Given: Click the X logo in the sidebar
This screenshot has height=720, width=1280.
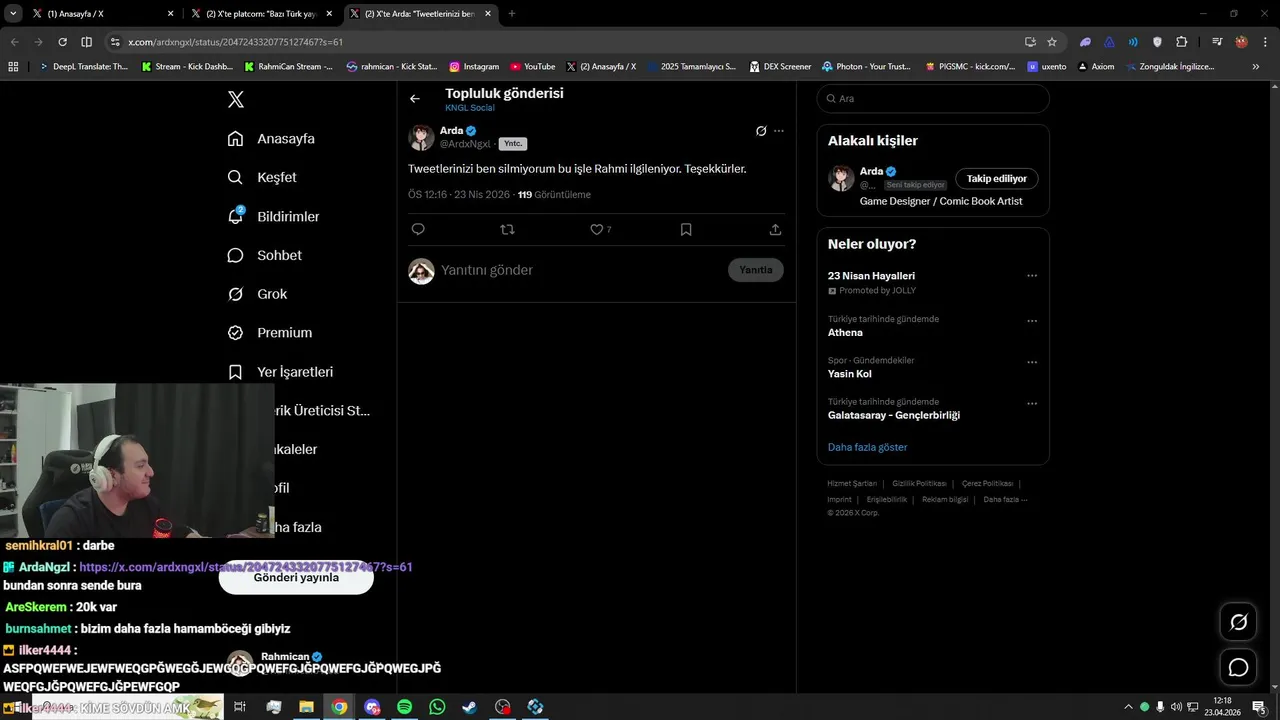Looking at the screenshot, I should 236,99.
